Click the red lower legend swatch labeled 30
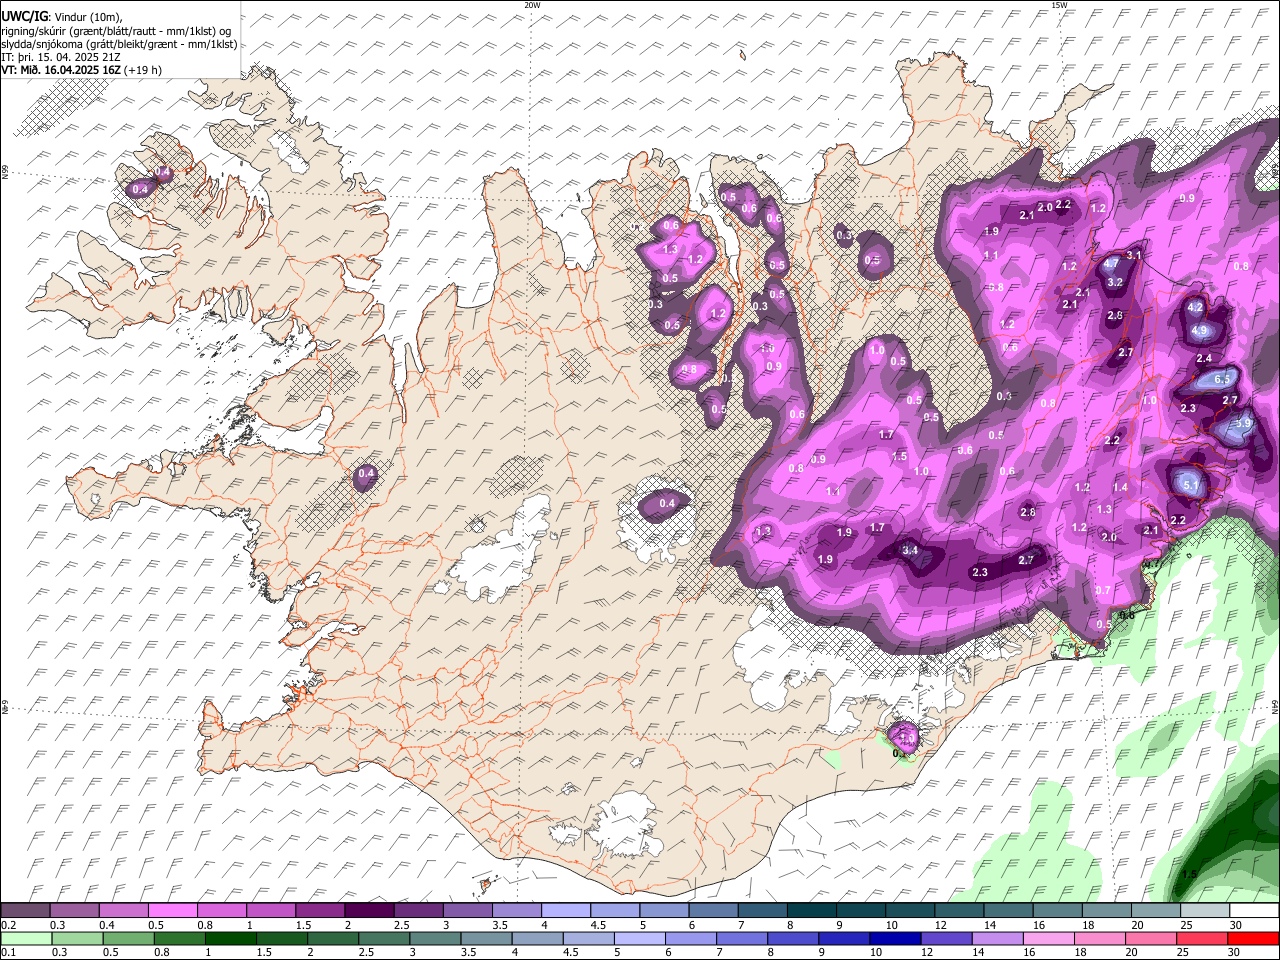 point(1253,939)
